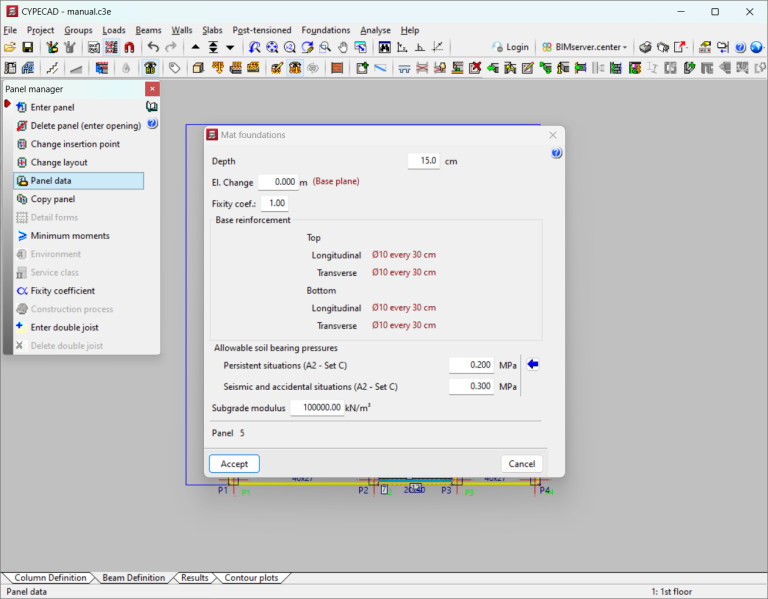The image size is (768, 599).
Task: Select Fixity coefficient in Panel manager
Action: tap(62, 291)
